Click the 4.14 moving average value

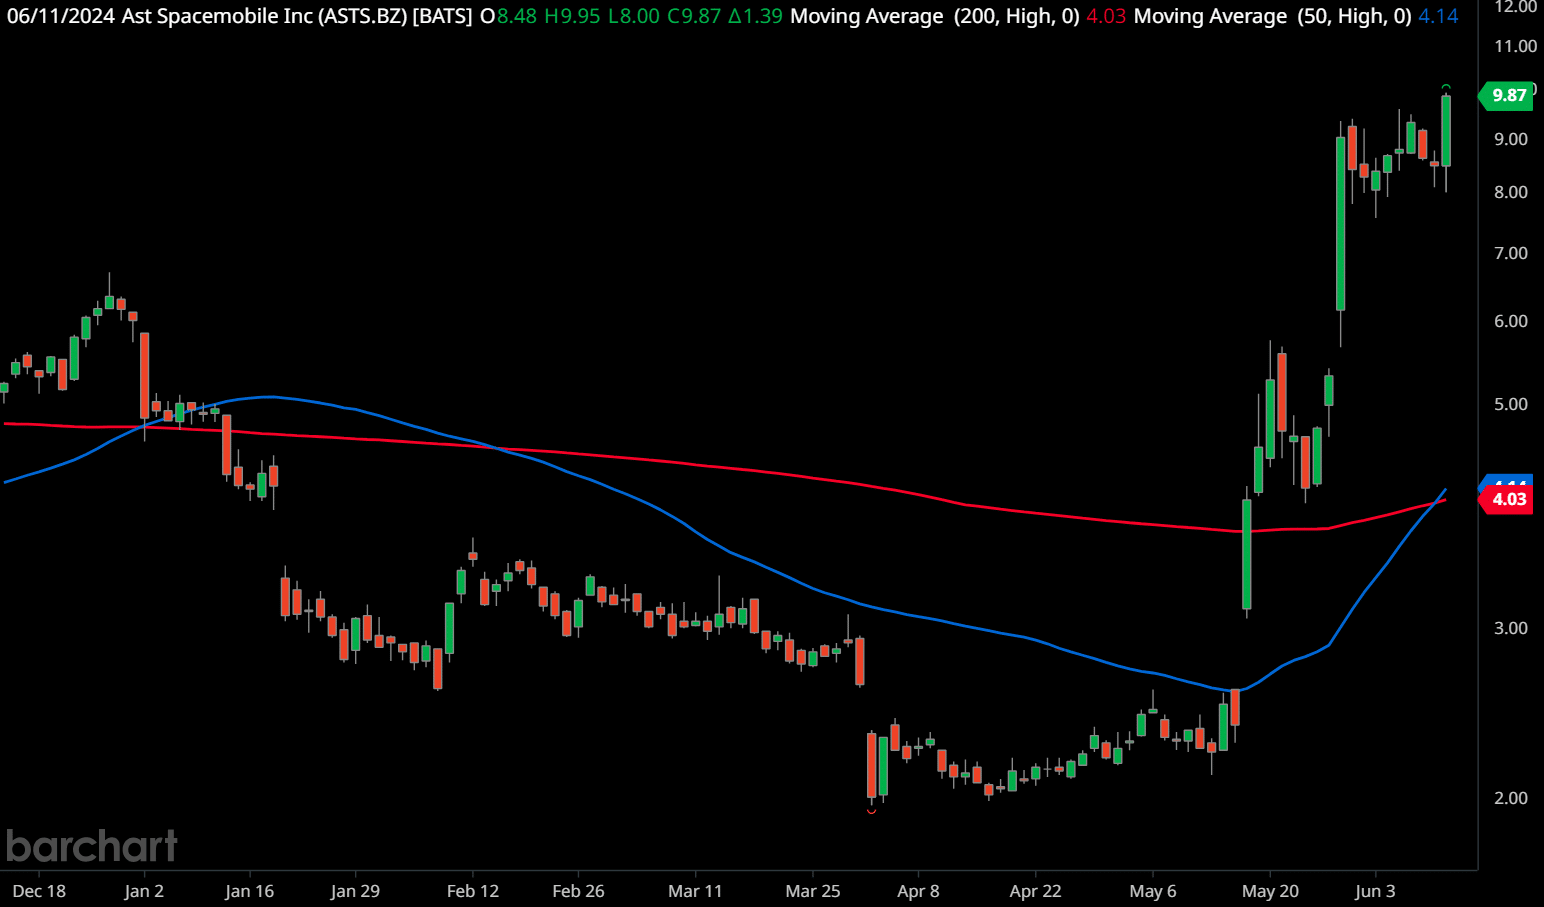point(1438,16)
